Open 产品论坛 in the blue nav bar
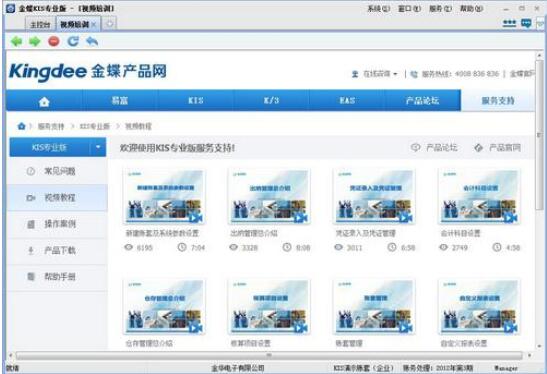This screenshot has width=547, height=374. tap(422, 100)
